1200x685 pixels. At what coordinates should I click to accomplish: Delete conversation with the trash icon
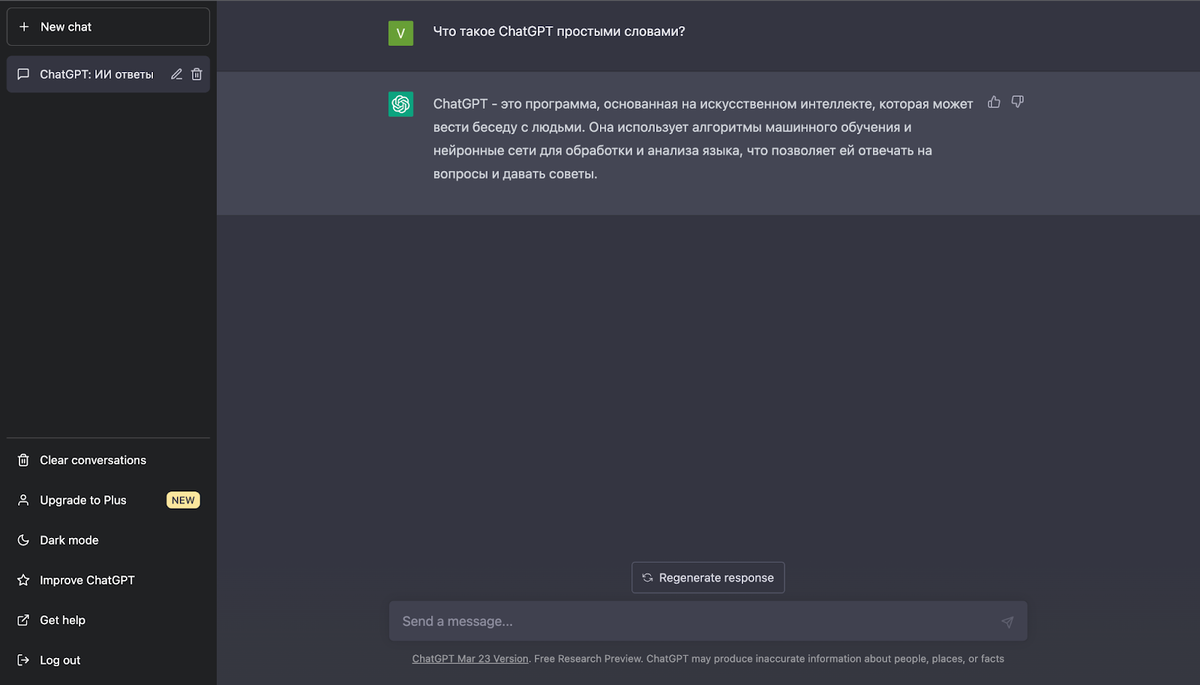[x=197, y=74]
